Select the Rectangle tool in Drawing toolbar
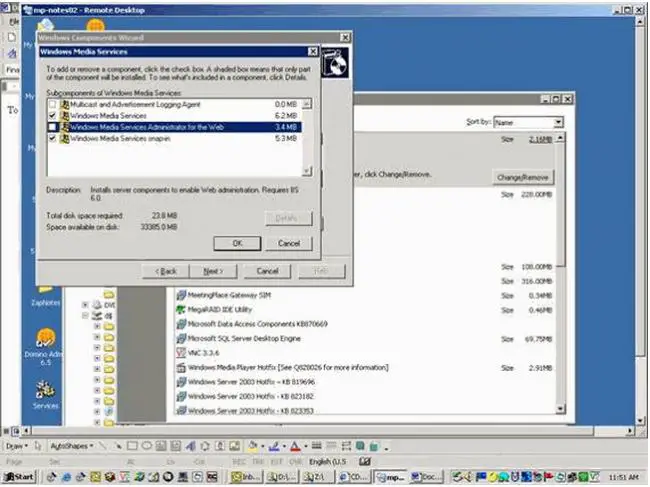 coord(132,446)
